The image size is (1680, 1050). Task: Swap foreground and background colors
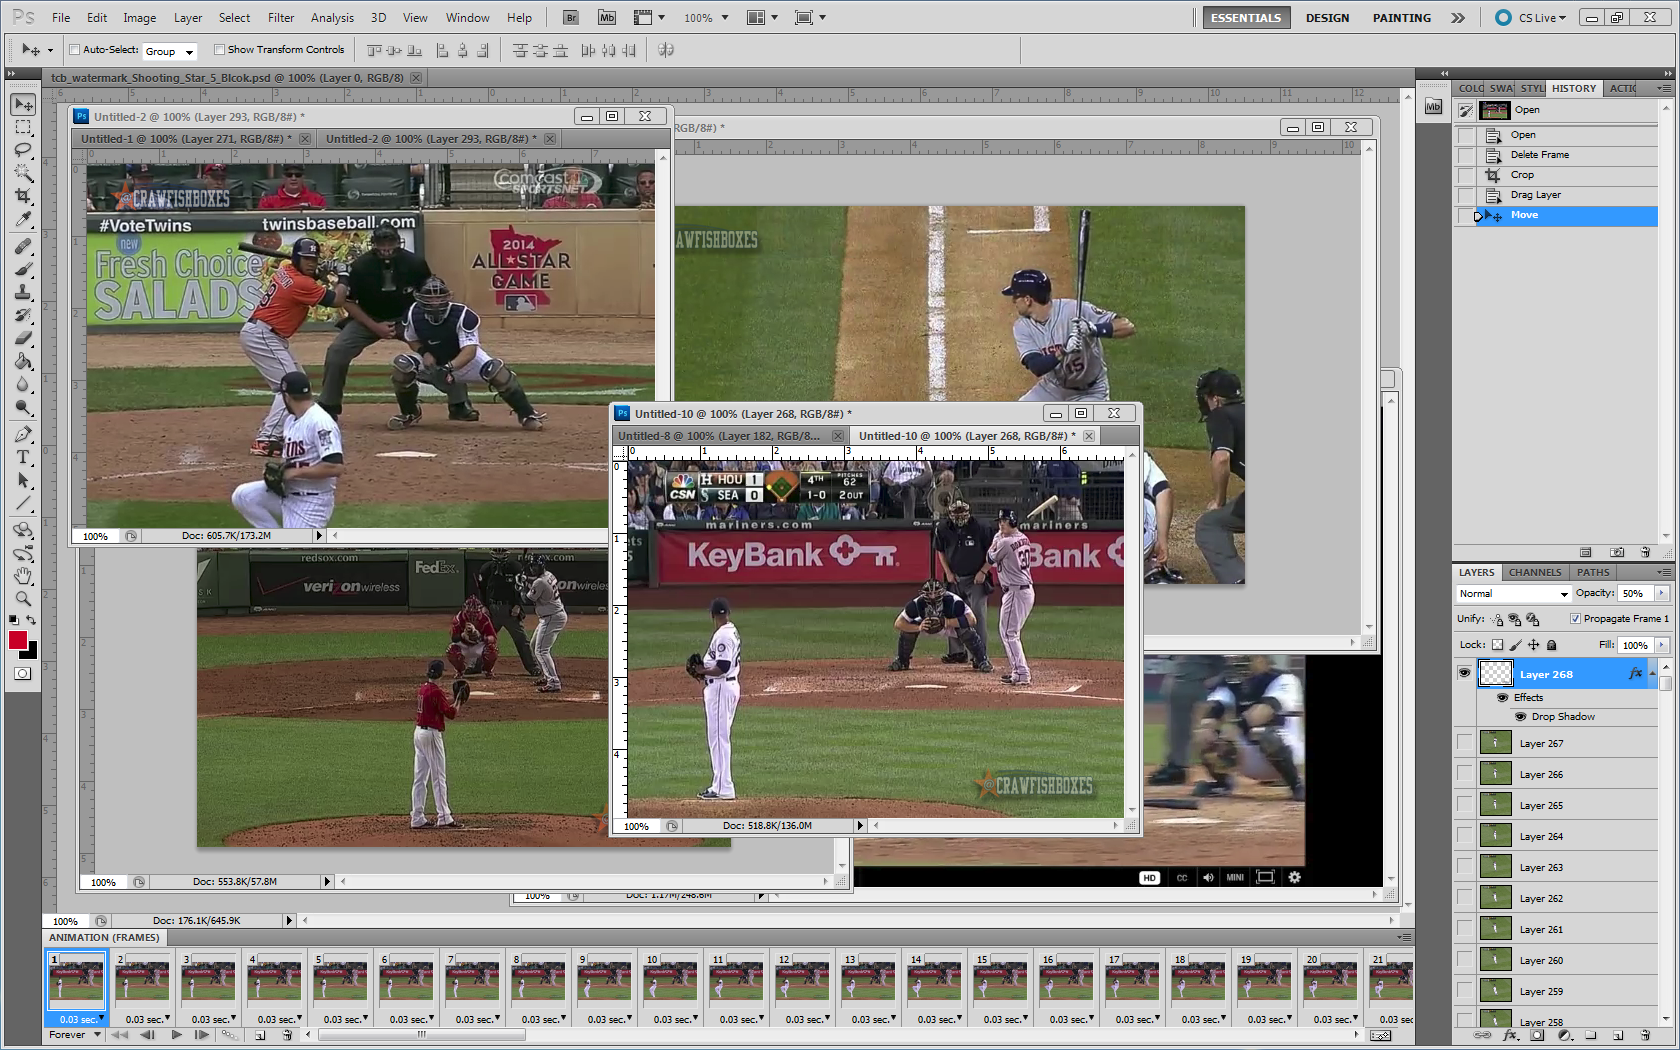click(31, 621)
